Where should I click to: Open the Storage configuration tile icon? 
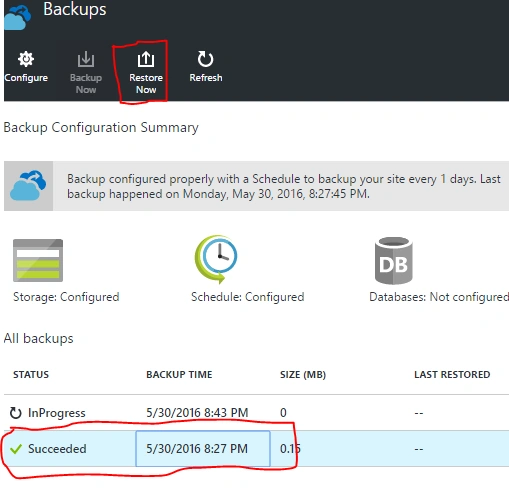click(x=38, y=260)
